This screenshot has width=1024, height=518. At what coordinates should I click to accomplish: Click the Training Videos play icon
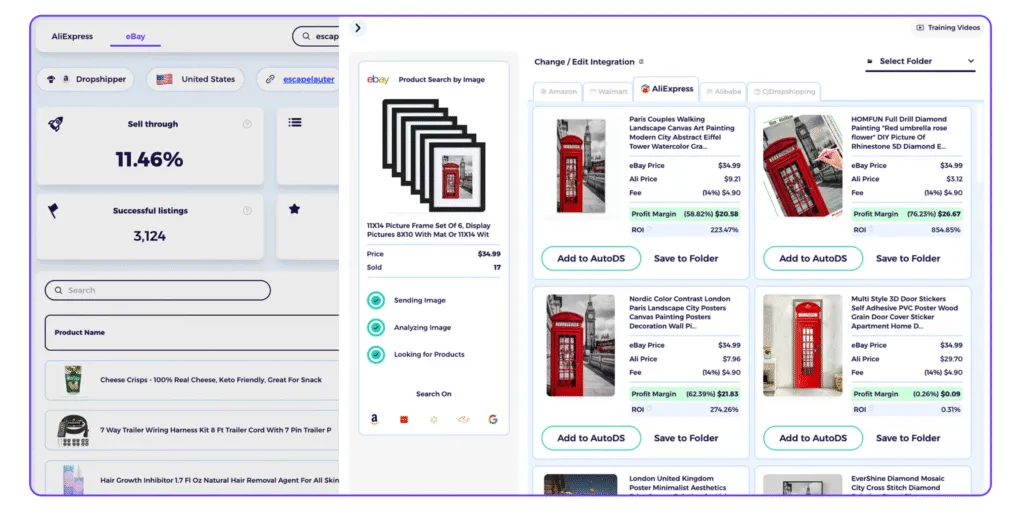click(920, 27)
